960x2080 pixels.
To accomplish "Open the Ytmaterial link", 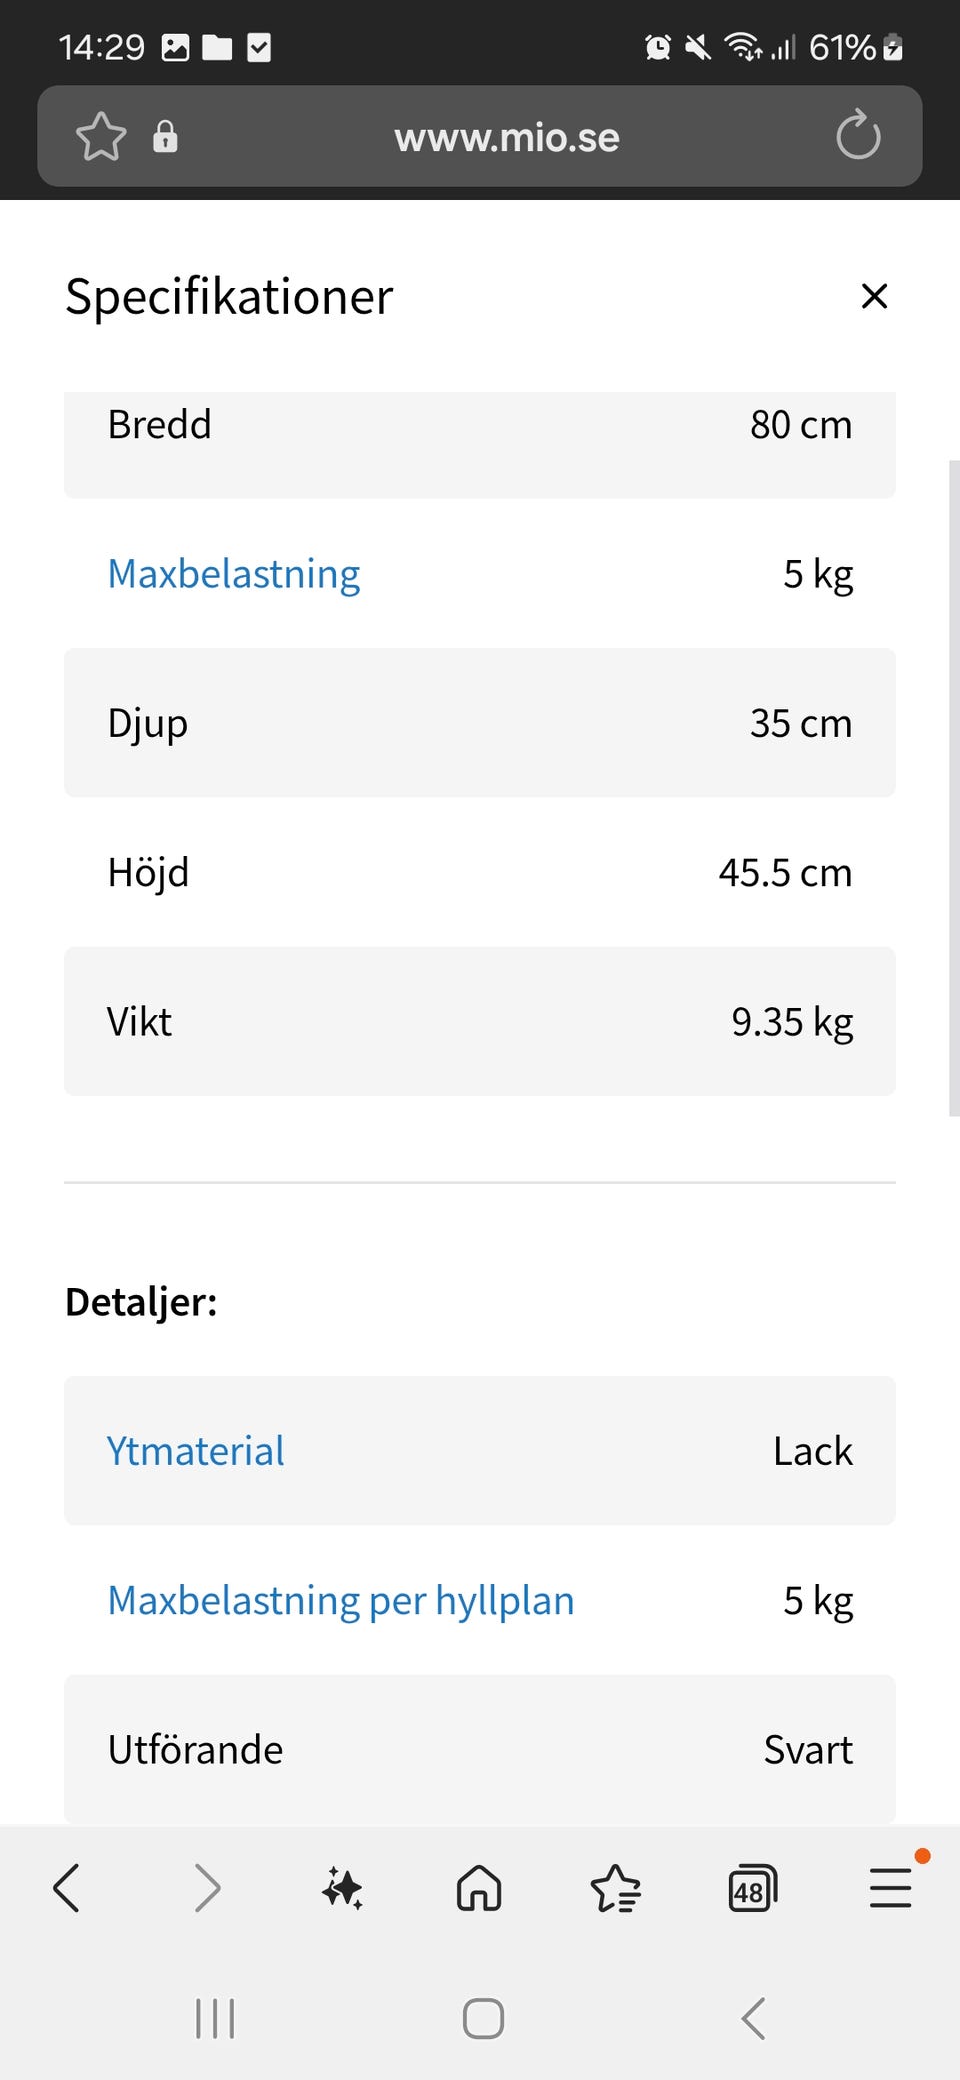I will point(196,1451).
